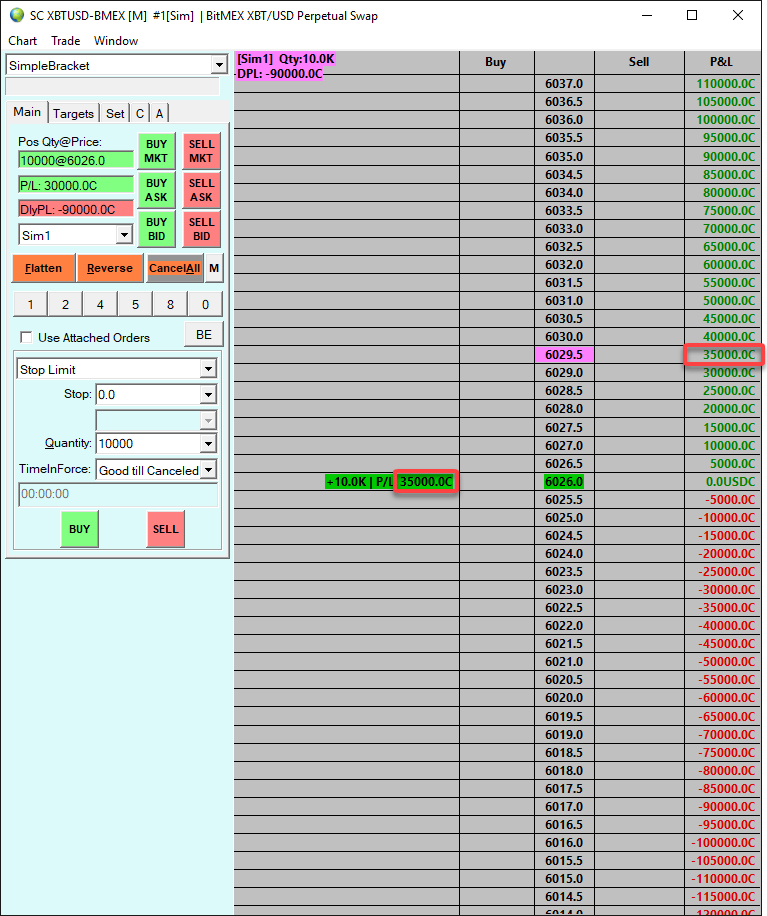
Task: Click the Quantity input field showing 10000
Action: pyautogui.click(x=150, y=443)
